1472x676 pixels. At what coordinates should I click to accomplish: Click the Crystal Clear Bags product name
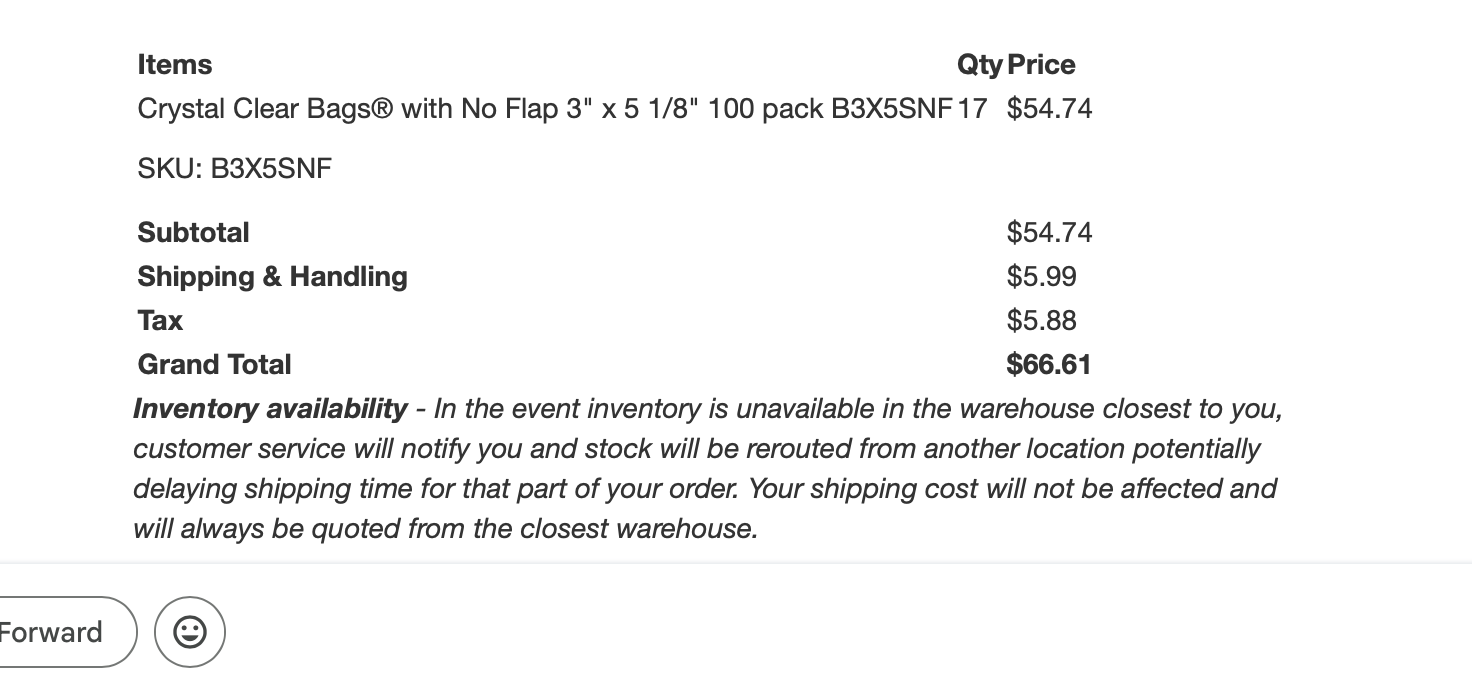[x=544, y=108]
